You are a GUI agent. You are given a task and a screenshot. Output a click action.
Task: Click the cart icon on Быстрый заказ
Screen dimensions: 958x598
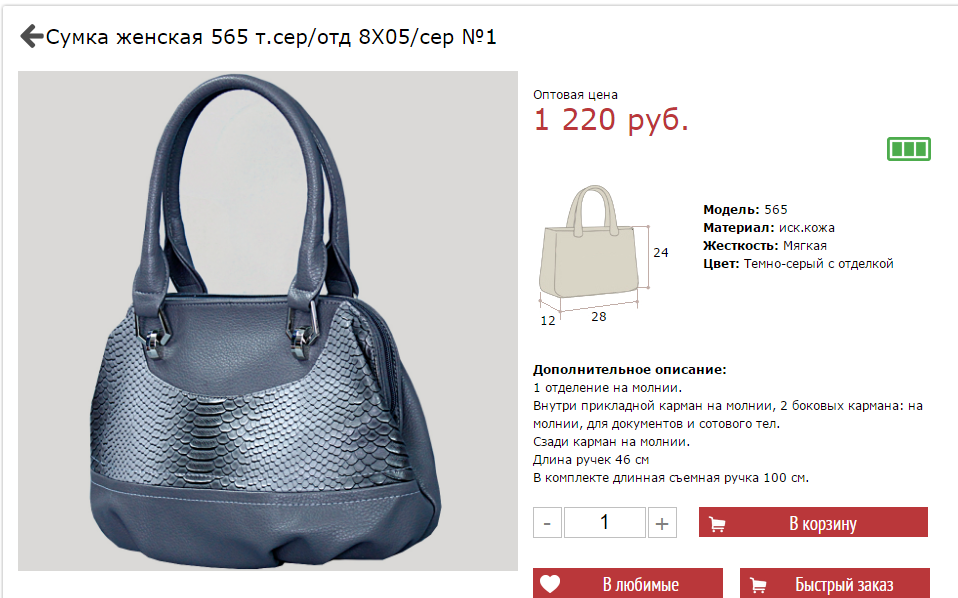pyautogui.click(x=758, y=585)
